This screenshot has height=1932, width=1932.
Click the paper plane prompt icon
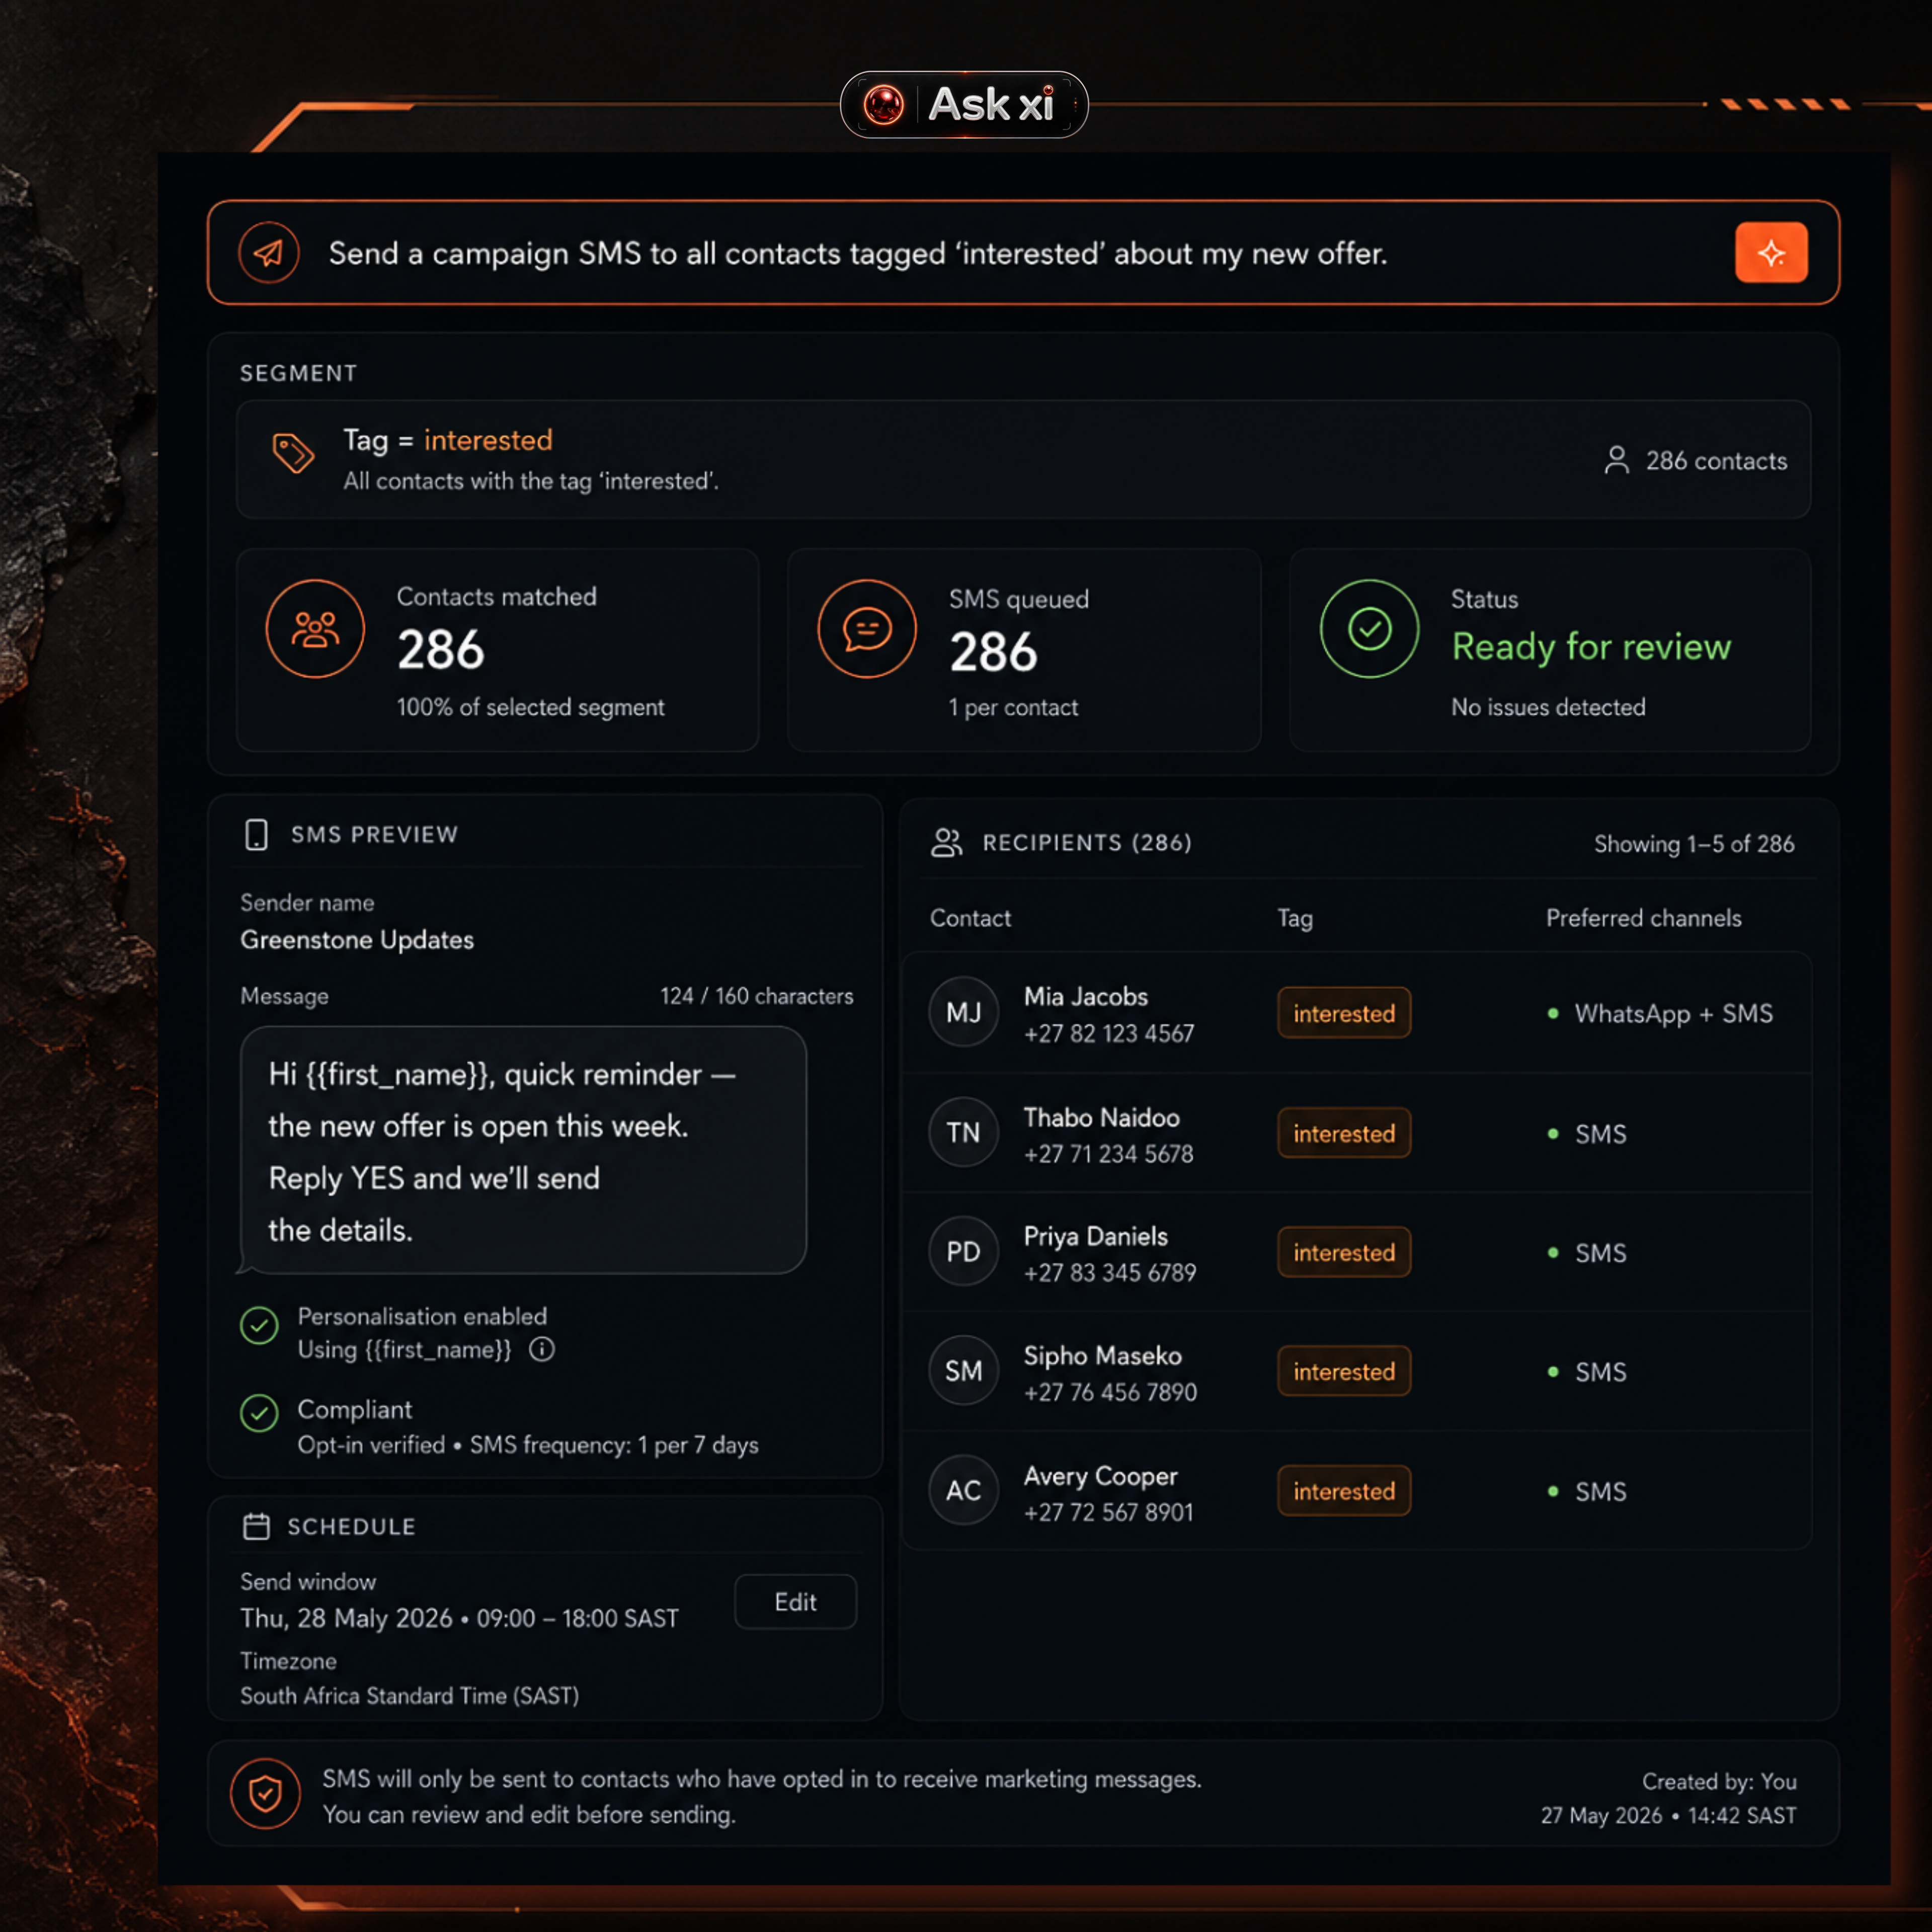click(269, 253)
